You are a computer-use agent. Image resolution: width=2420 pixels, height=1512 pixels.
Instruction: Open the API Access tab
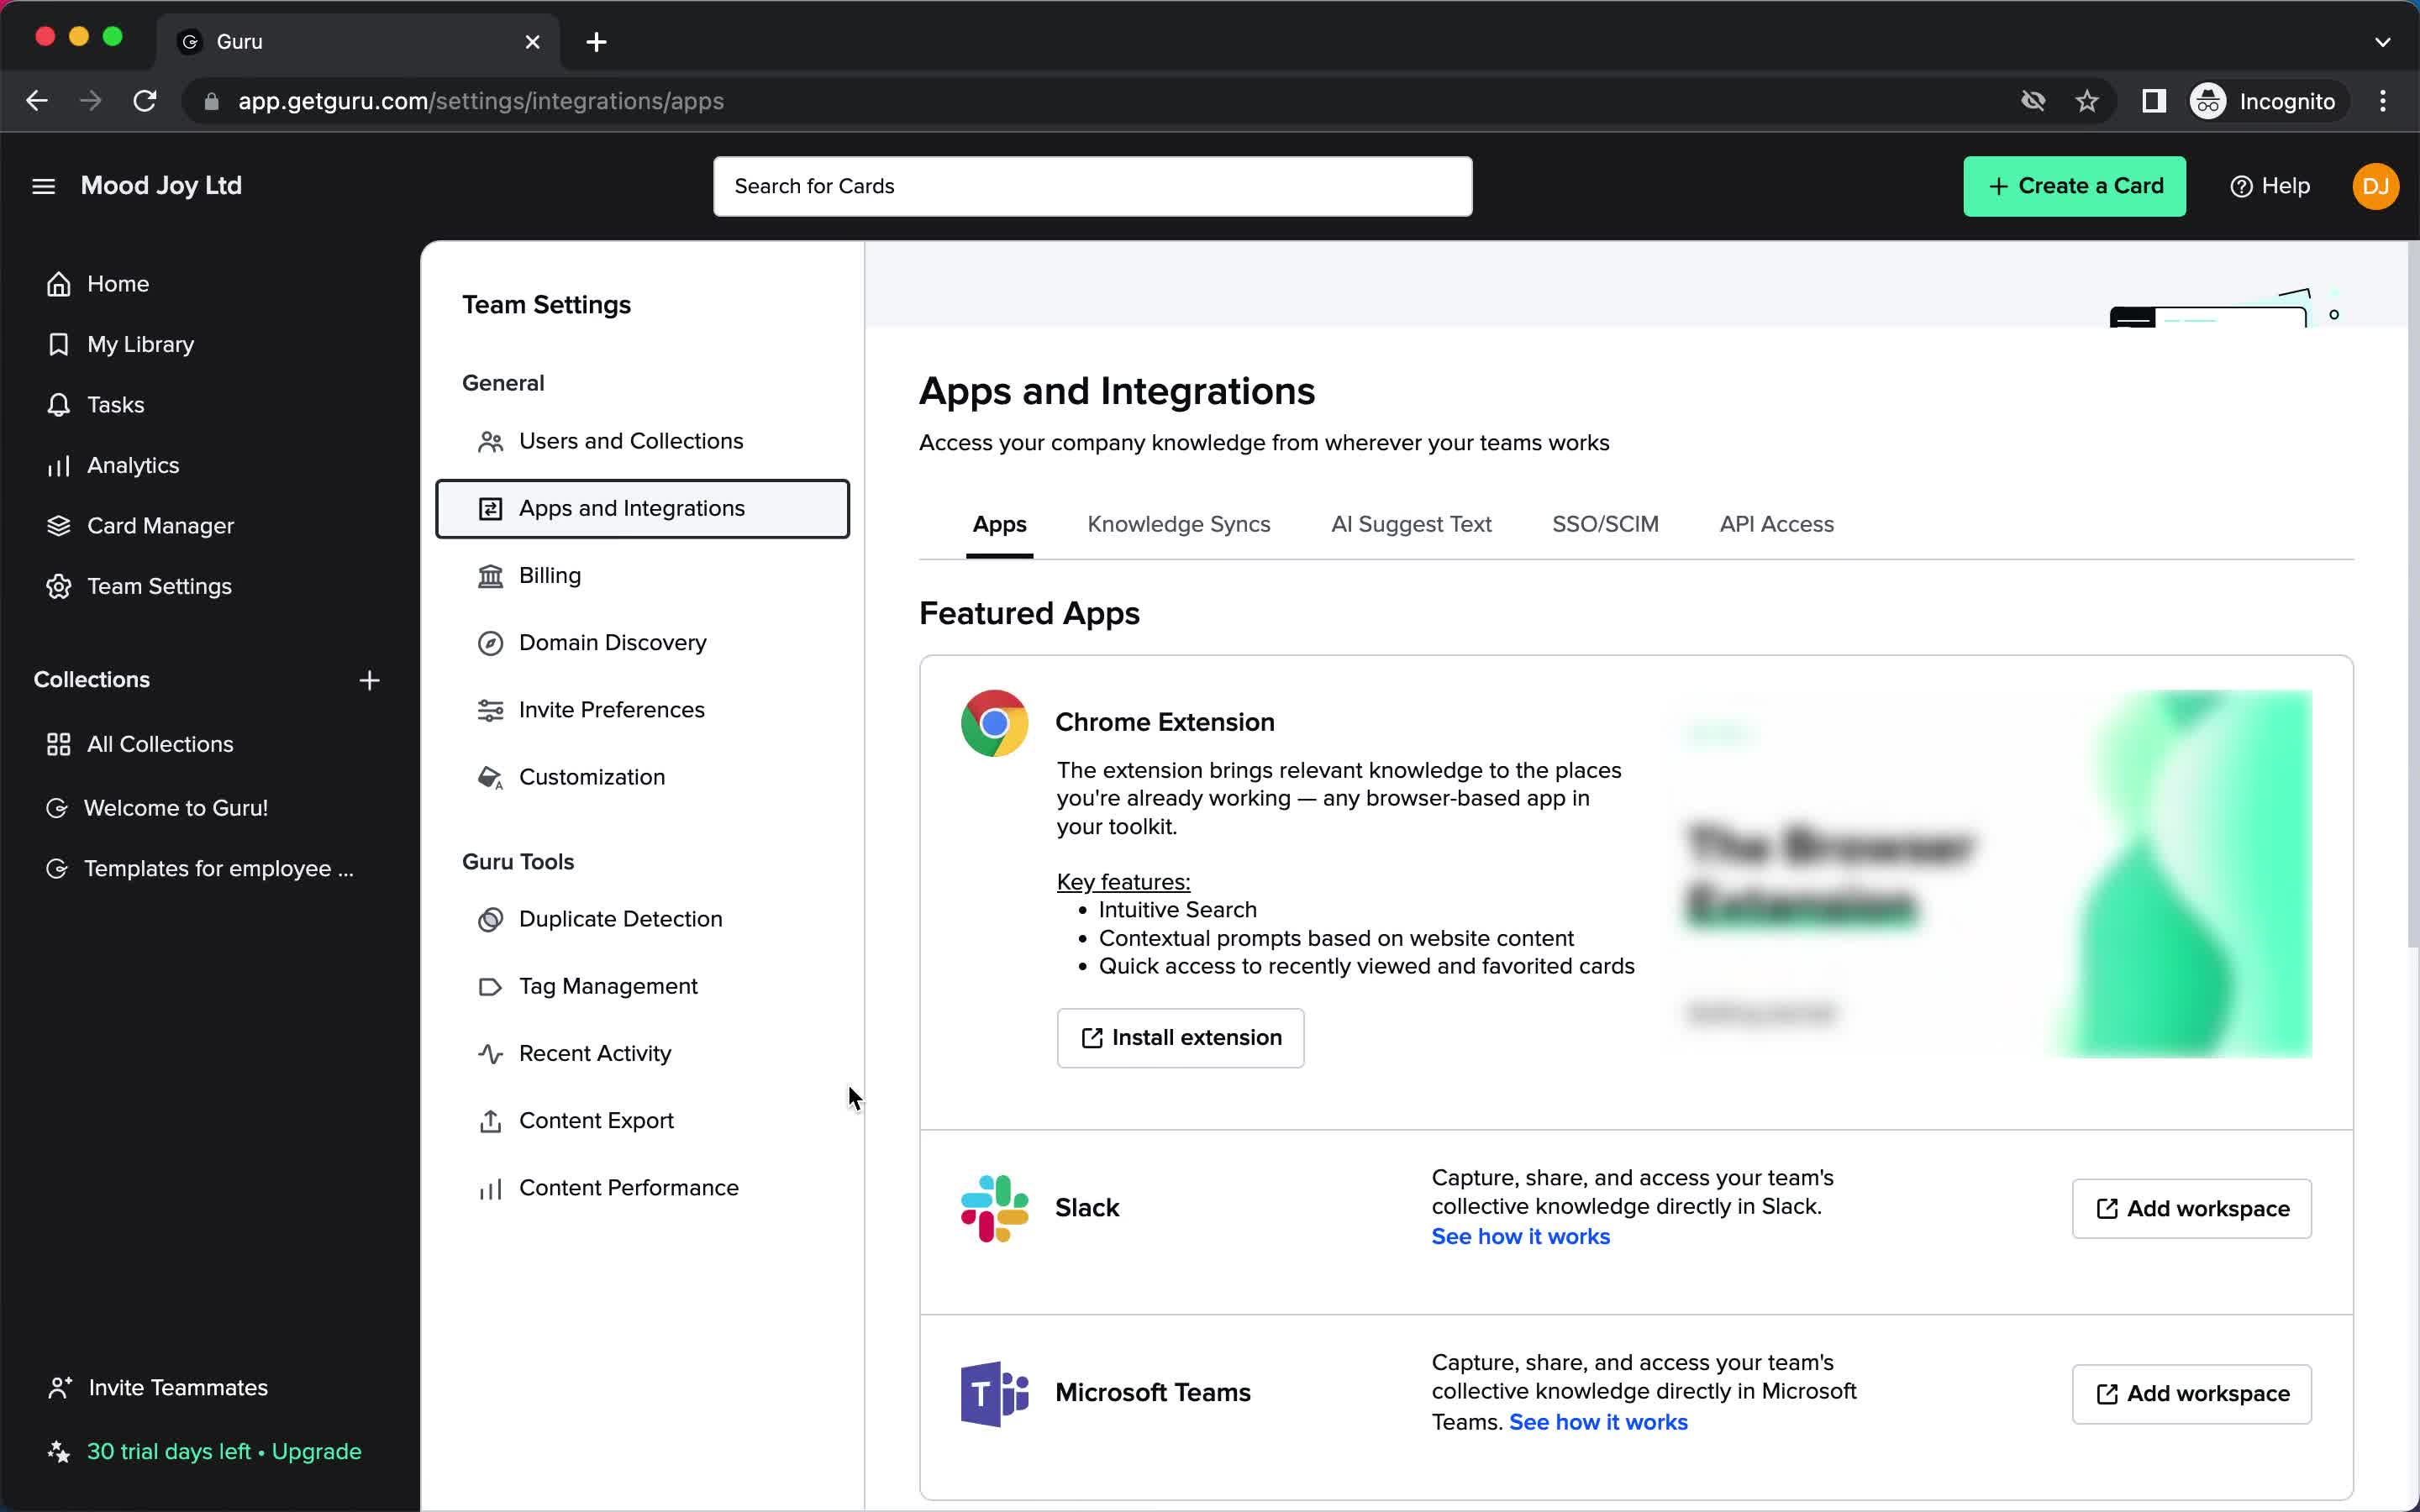(x=1777, y=524)
